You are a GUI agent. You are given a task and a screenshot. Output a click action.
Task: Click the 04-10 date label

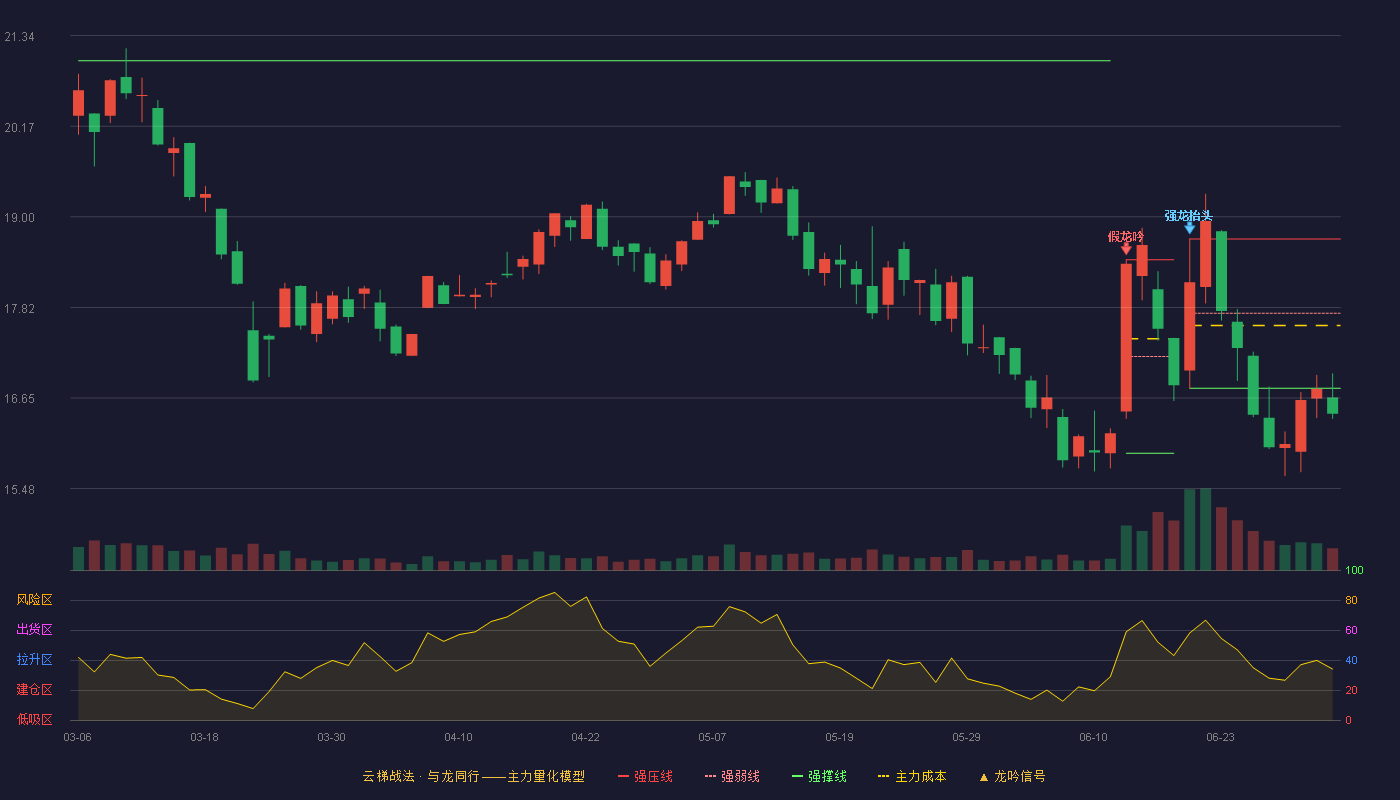458,737
